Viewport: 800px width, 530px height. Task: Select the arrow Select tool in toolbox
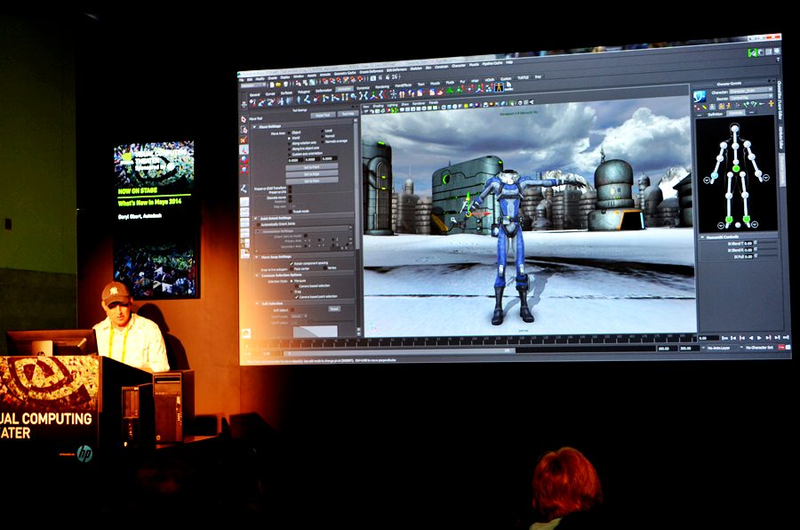243,119
